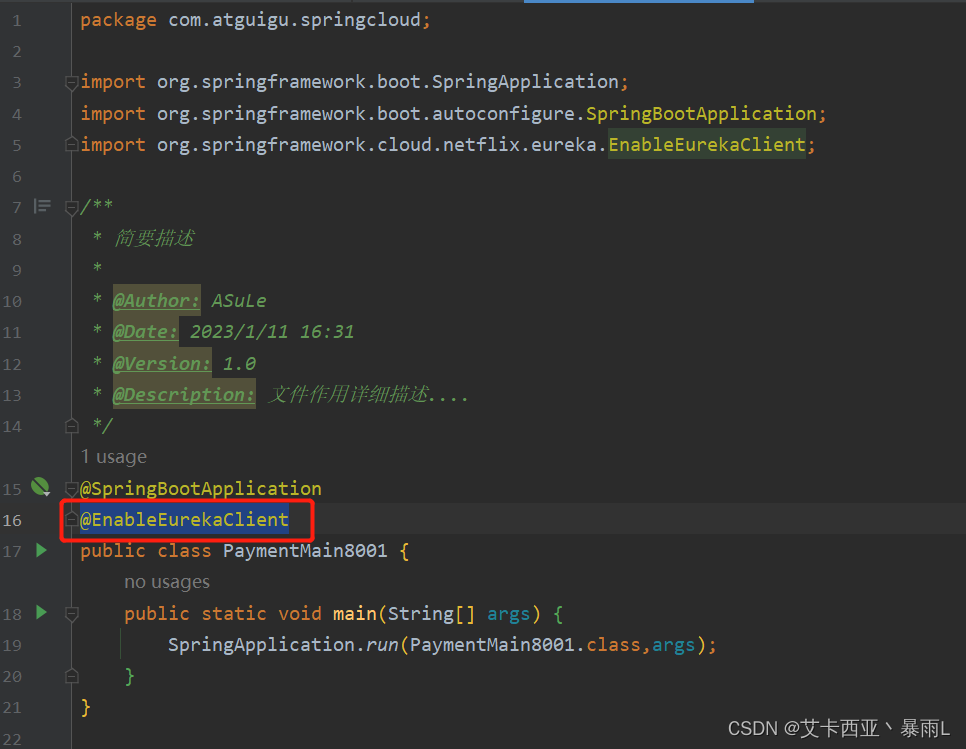Click the author name ASuLe
The width and height of the screenshot is (966, 749).
(239, 301)
